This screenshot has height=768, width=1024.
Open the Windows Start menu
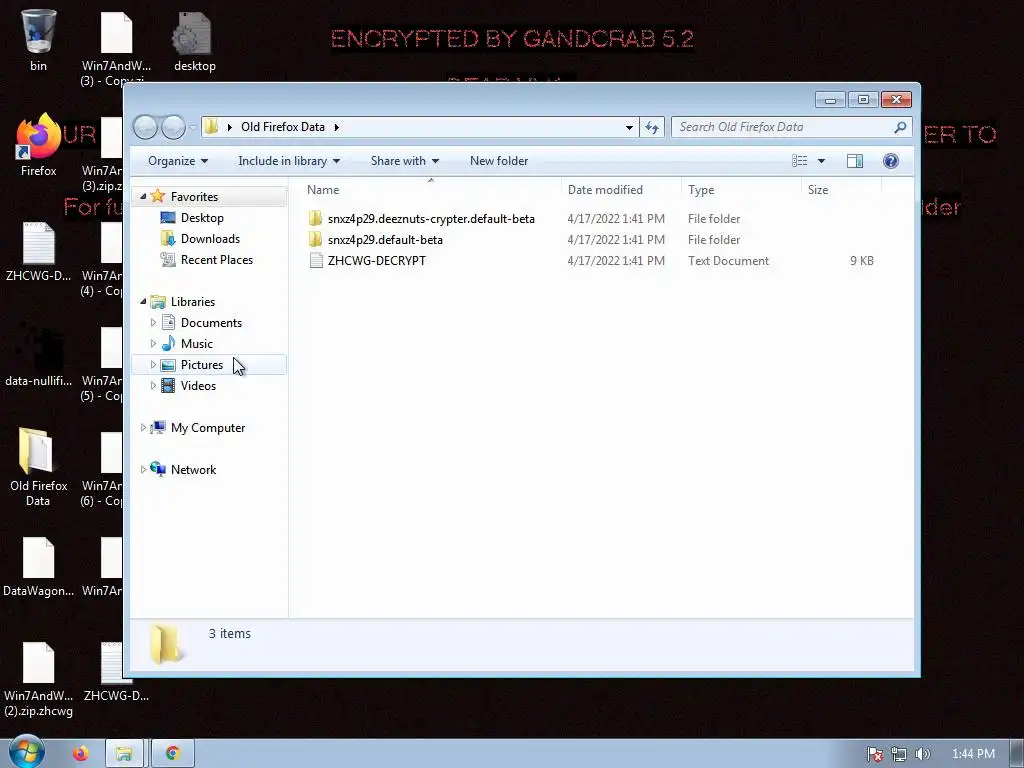[x=25, y=752]
